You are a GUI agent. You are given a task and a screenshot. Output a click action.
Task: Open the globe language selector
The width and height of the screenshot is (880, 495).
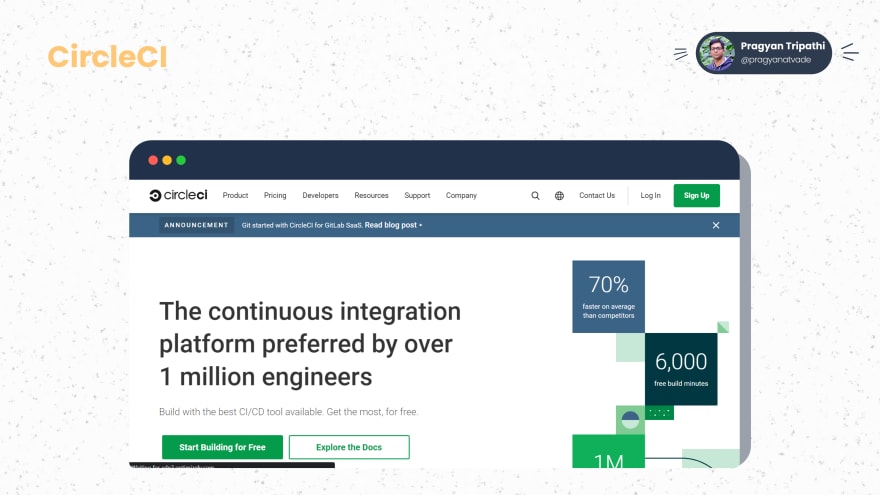coord(560,195)
